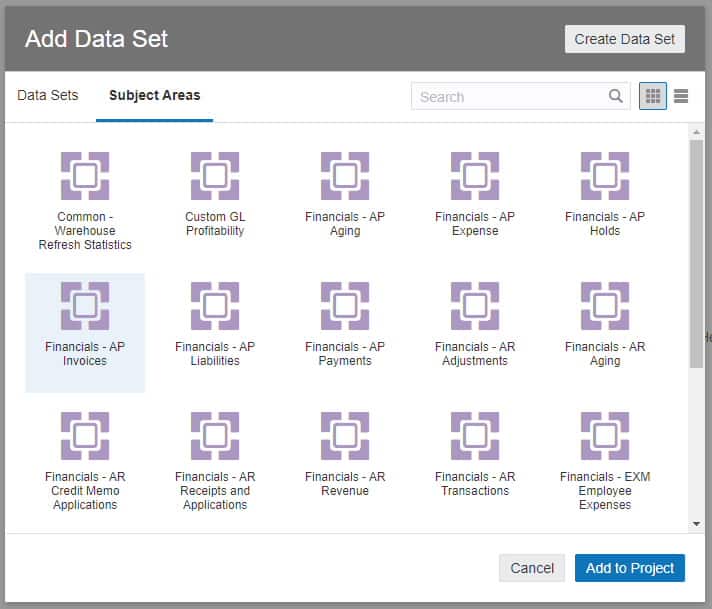
Task: Switch to grid view
Action: coord(653,96)
